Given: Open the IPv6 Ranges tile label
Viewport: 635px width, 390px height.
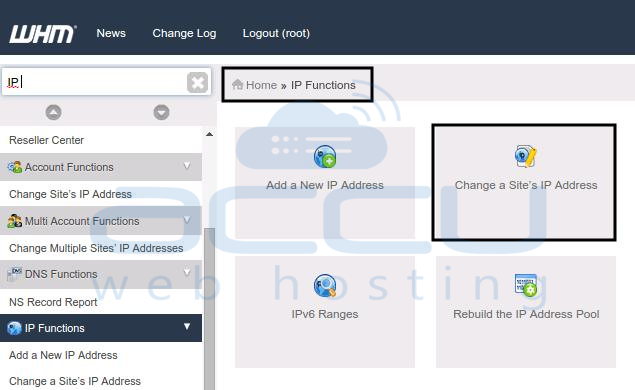Looking at the screenshot, I should [x=325, y=314].
